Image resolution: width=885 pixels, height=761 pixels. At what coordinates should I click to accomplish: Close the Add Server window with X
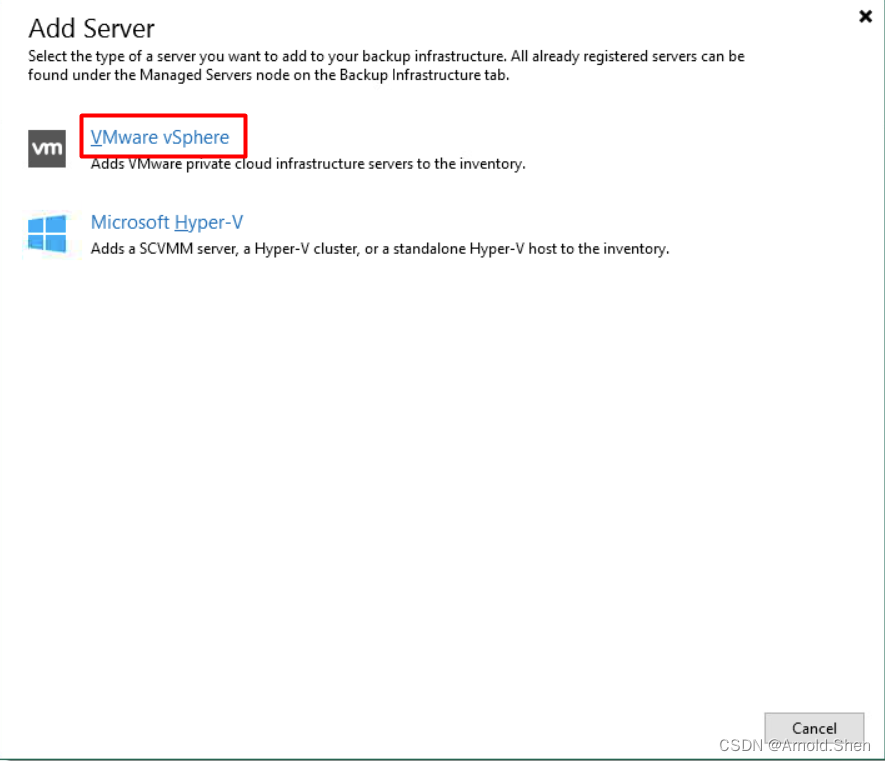point(865,16)
